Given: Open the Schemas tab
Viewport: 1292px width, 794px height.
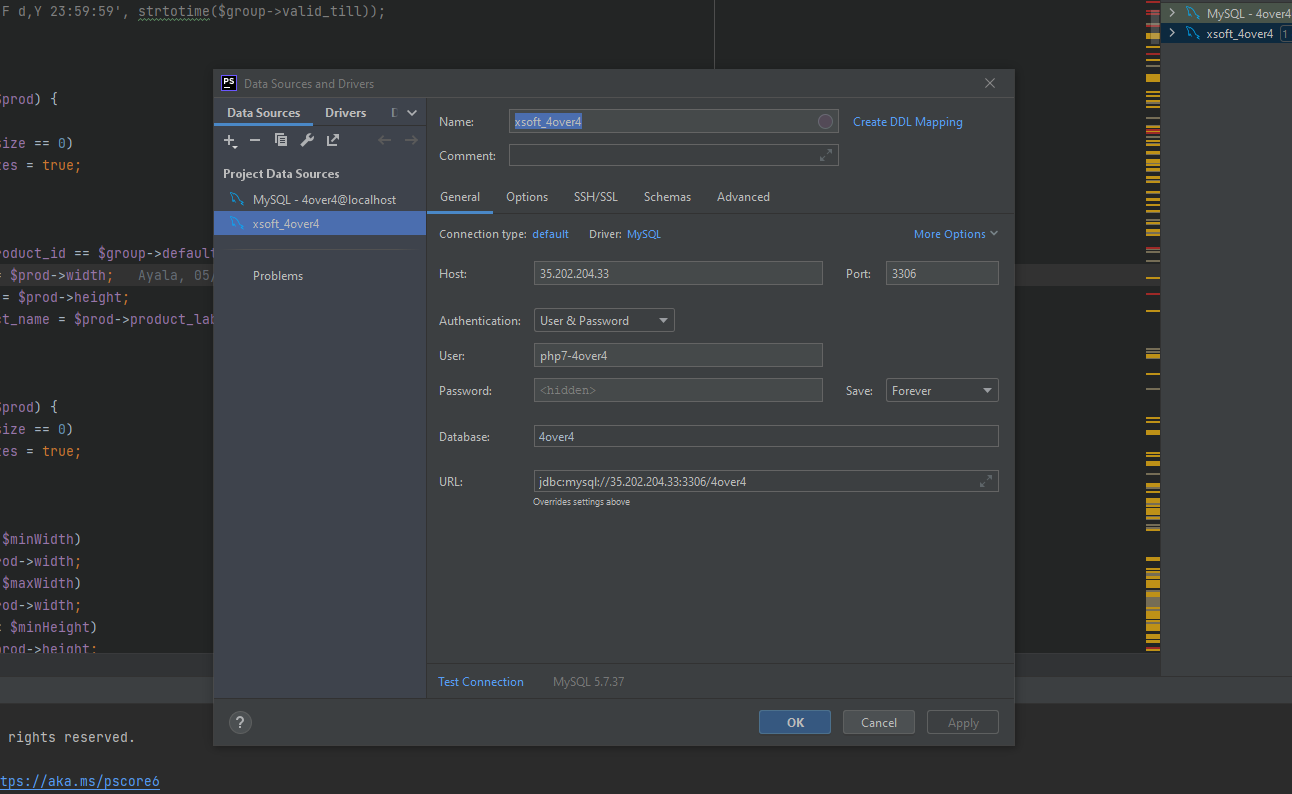Looking at the screenshot, I should click(x=667, y=197).
